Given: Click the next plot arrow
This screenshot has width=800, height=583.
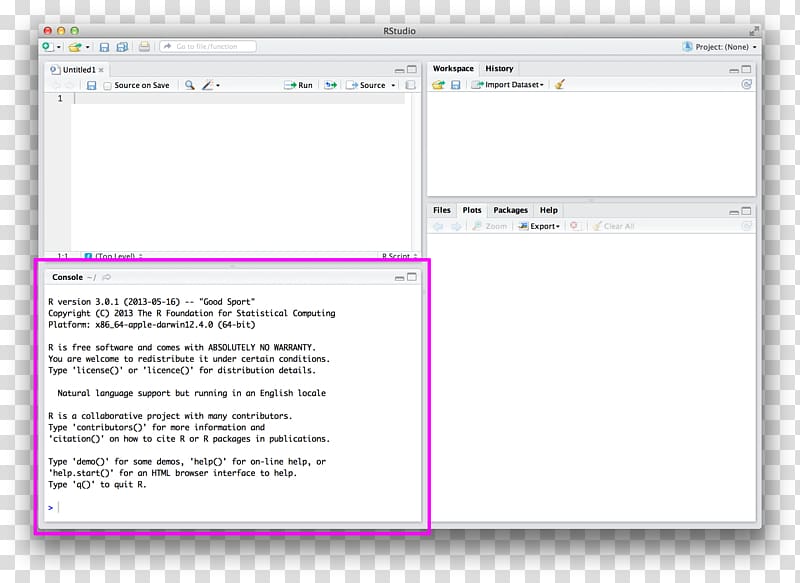Looking at the screenshot, I should coord(456,226).
